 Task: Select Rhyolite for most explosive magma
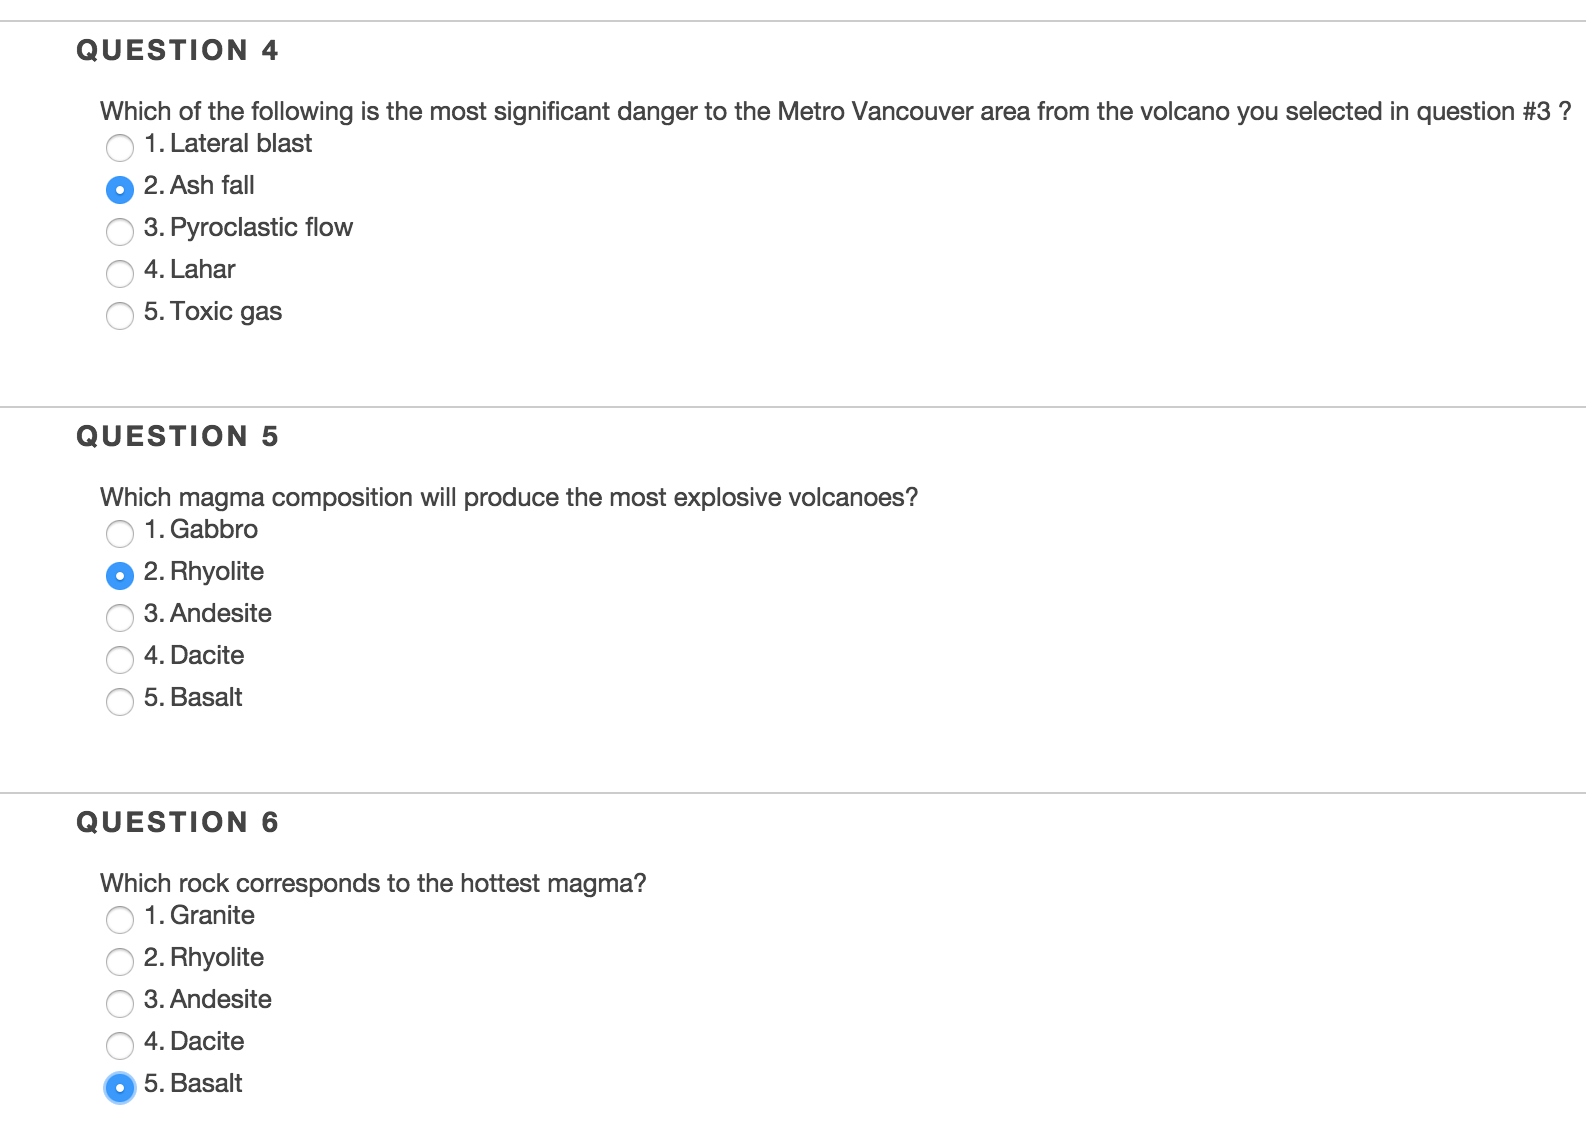120,576
